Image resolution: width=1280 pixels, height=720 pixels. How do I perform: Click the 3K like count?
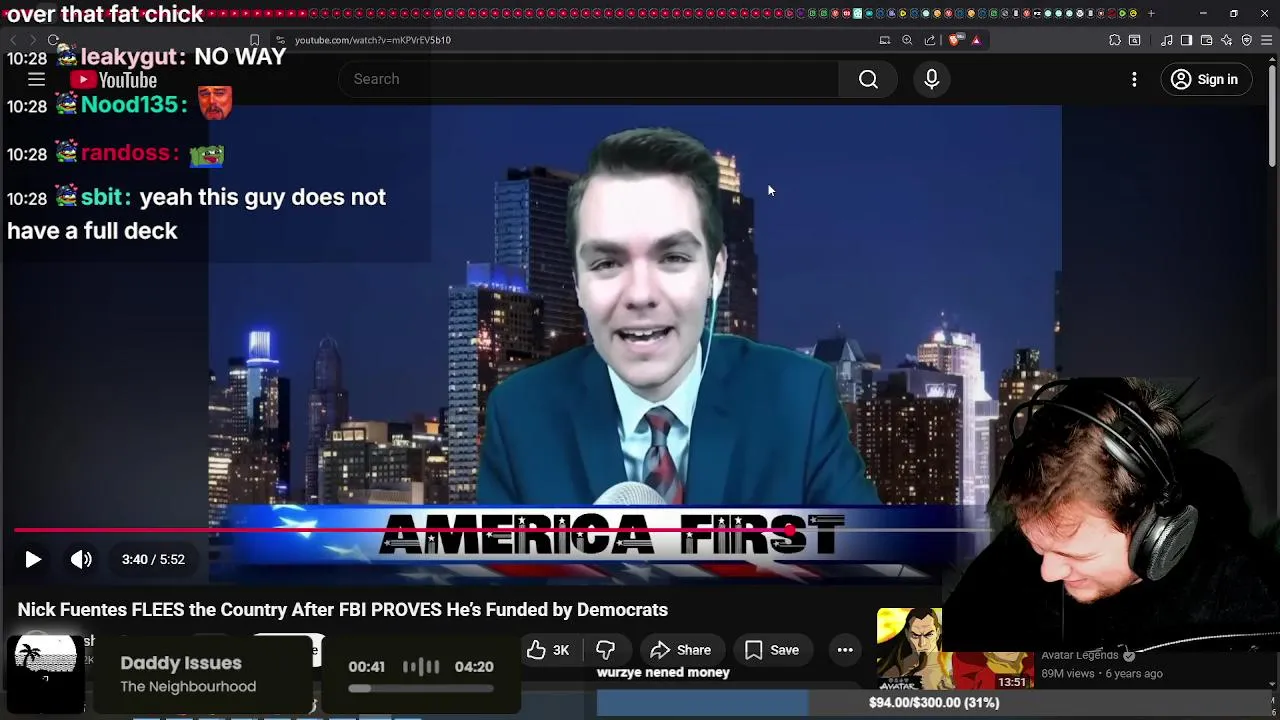[561, 650]
